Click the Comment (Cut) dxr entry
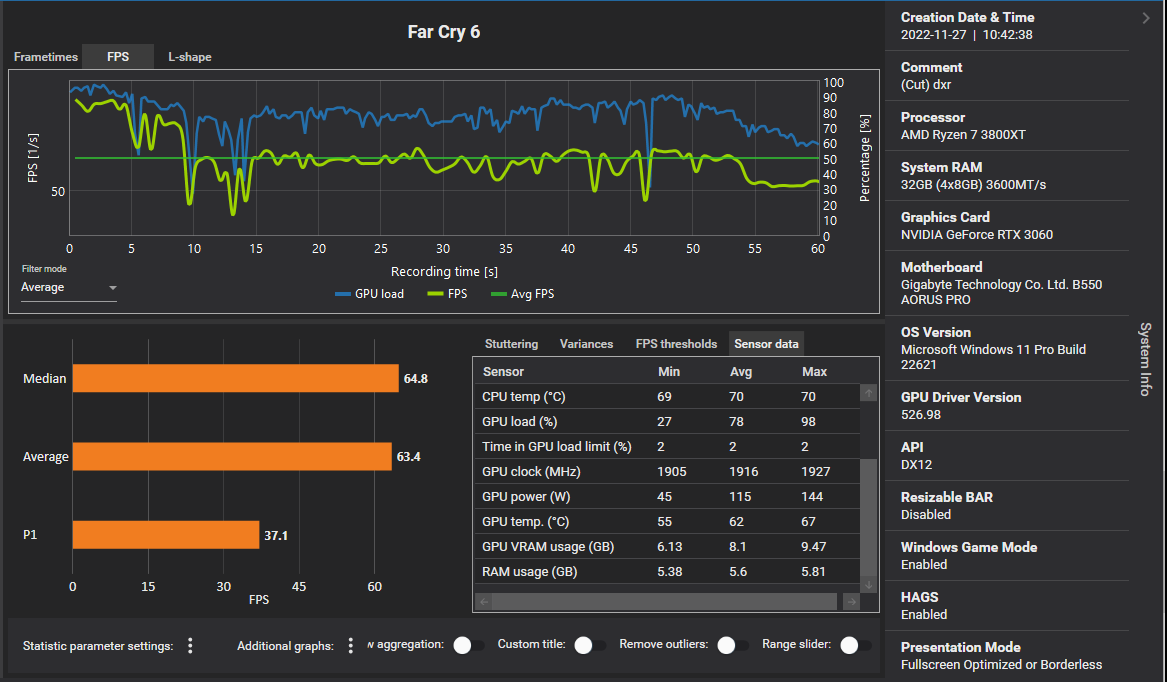 point(1006,75)
